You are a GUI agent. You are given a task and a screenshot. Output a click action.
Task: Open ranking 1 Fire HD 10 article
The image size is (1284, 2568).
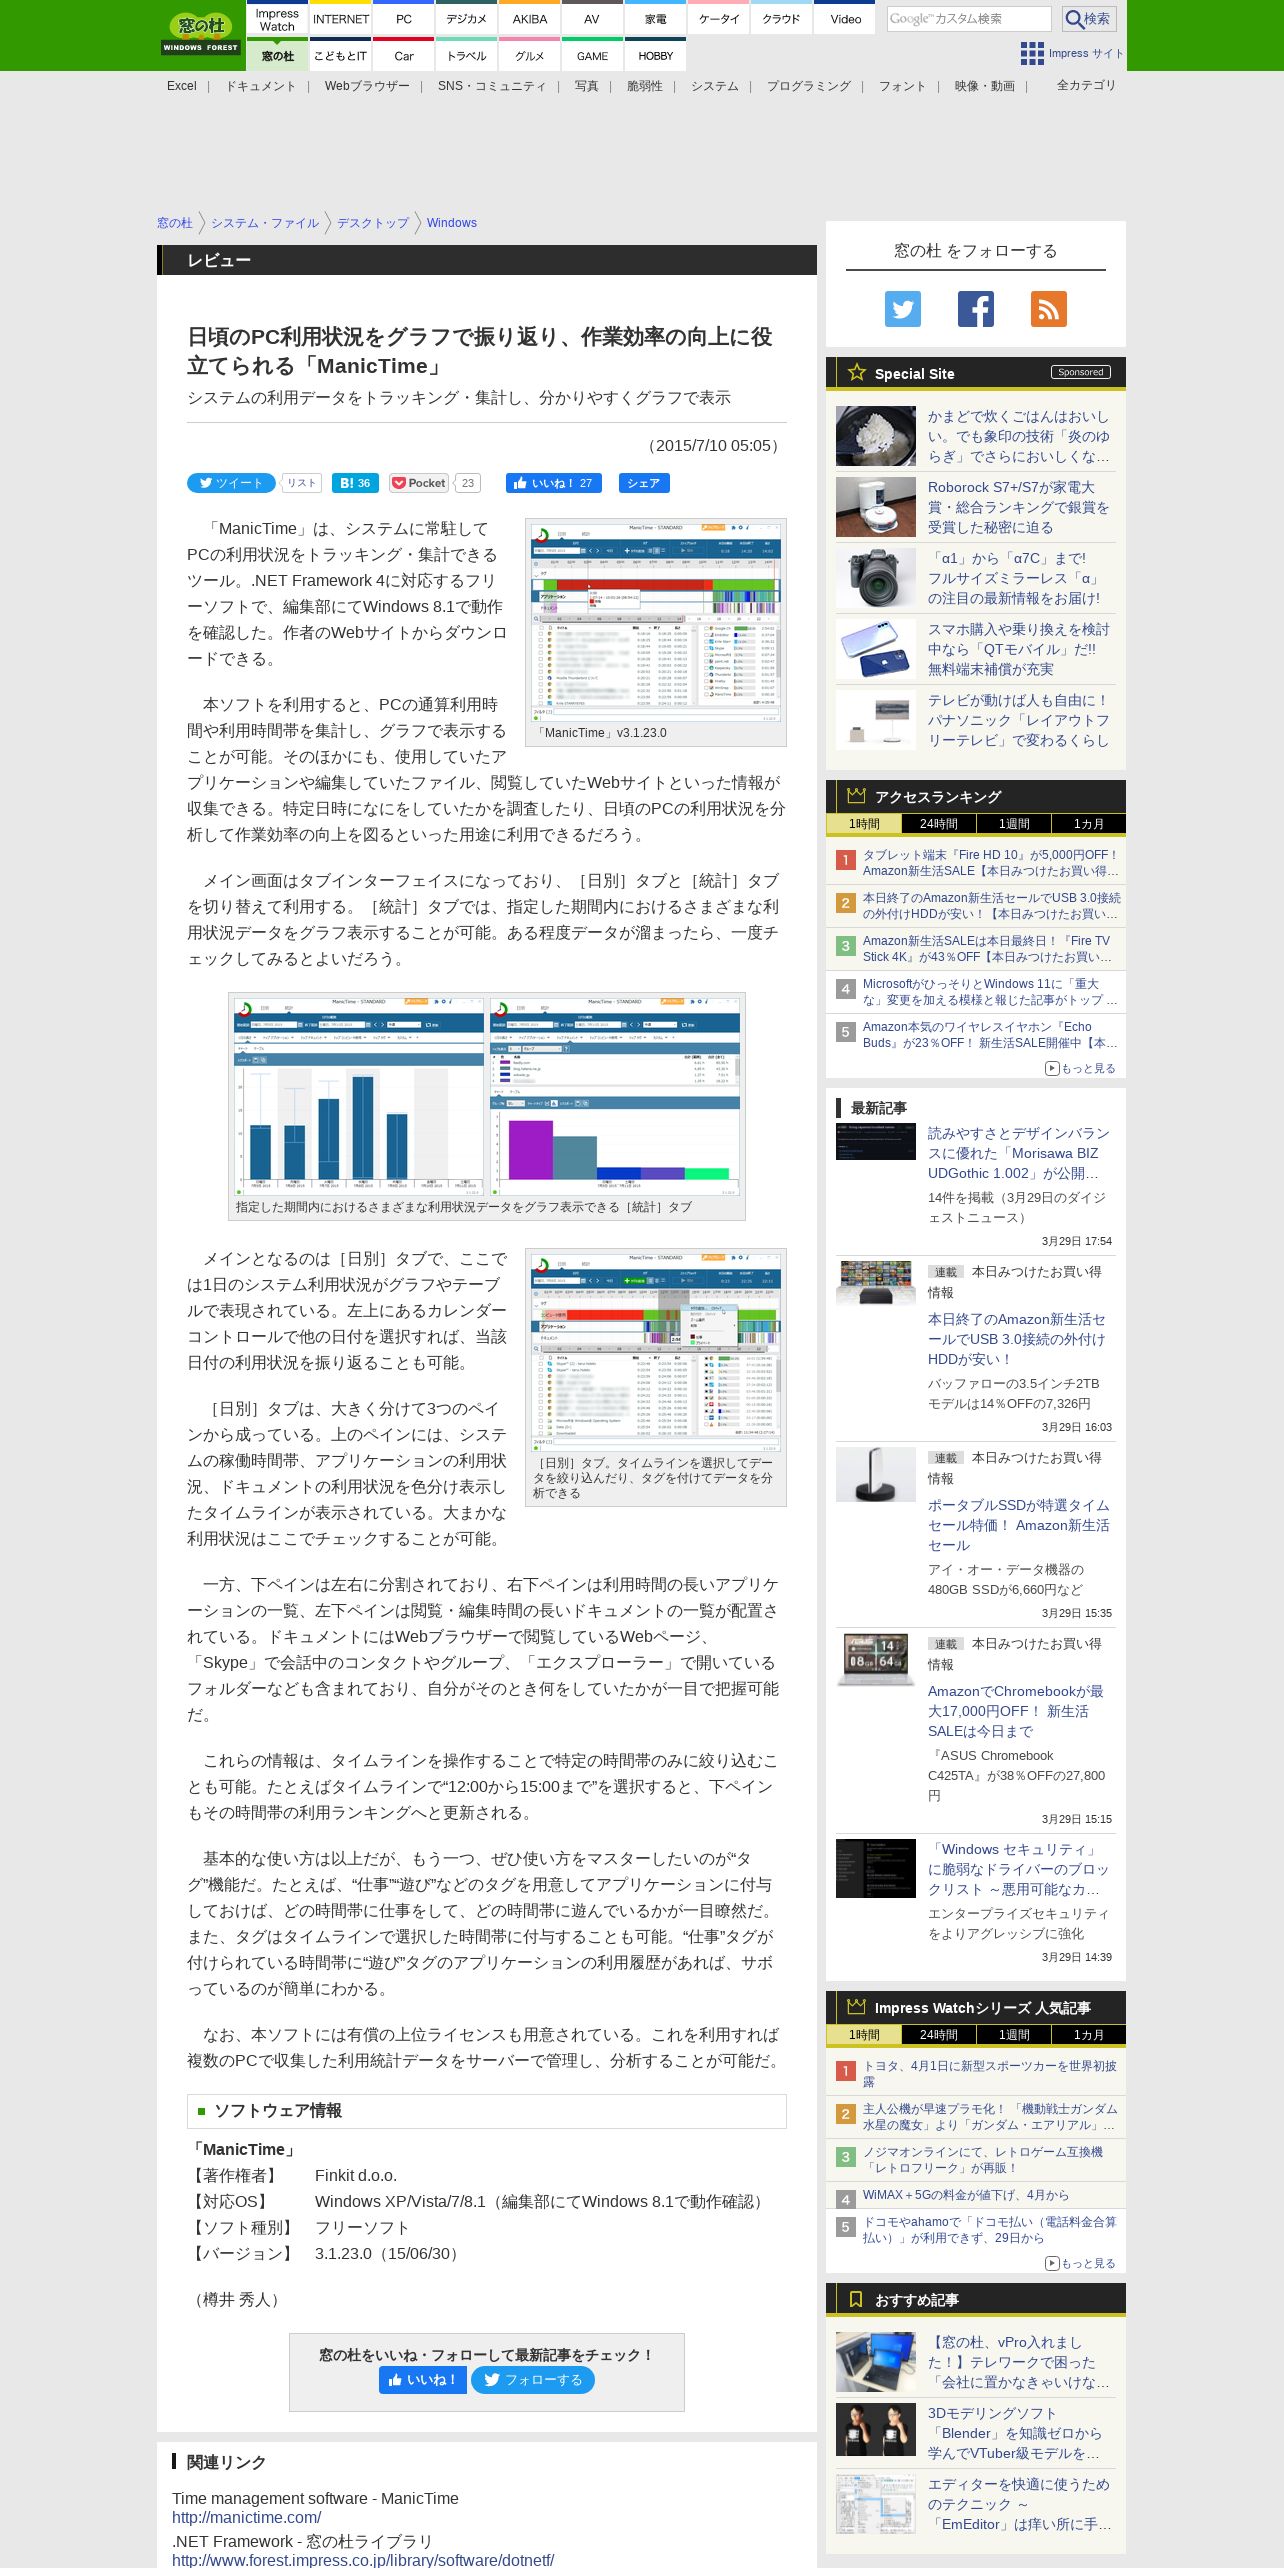[990, 863]
